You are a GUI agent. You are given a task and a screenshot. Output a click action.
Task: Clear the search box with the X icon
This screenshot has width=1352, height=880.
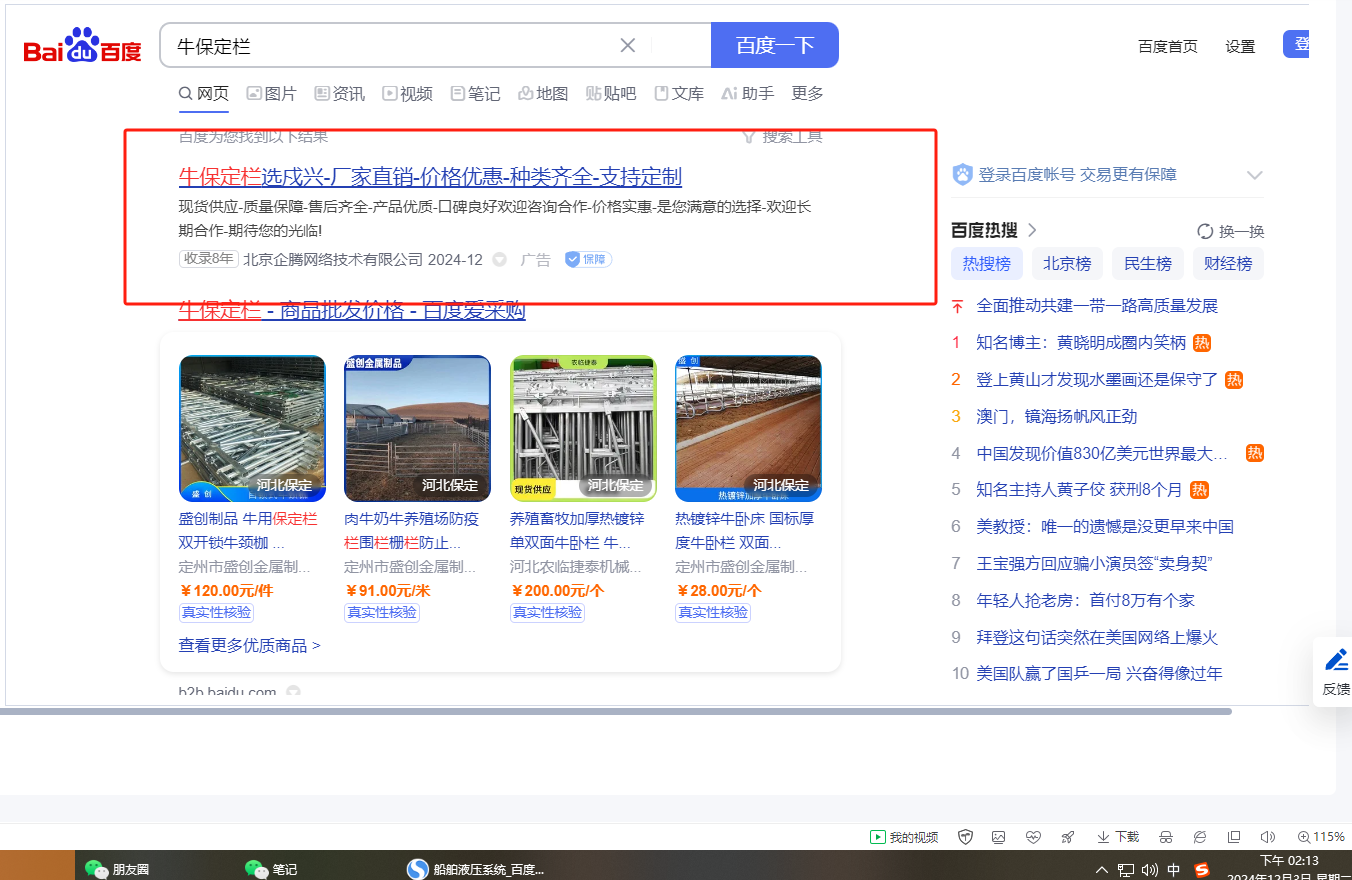628,45
